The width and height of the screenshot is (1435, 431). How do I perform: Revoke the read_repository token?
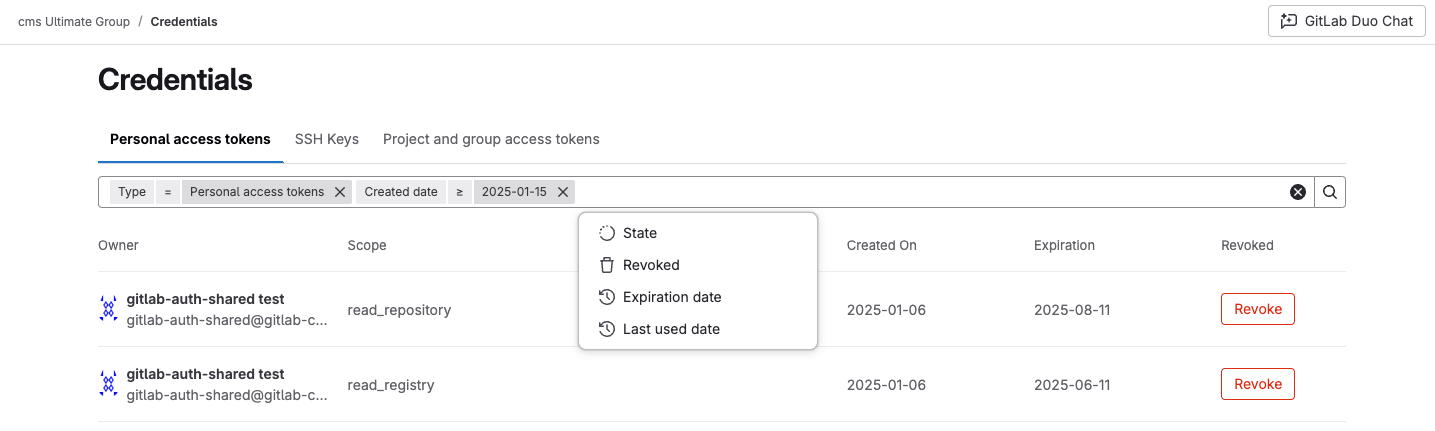[x=1258, y=309]
